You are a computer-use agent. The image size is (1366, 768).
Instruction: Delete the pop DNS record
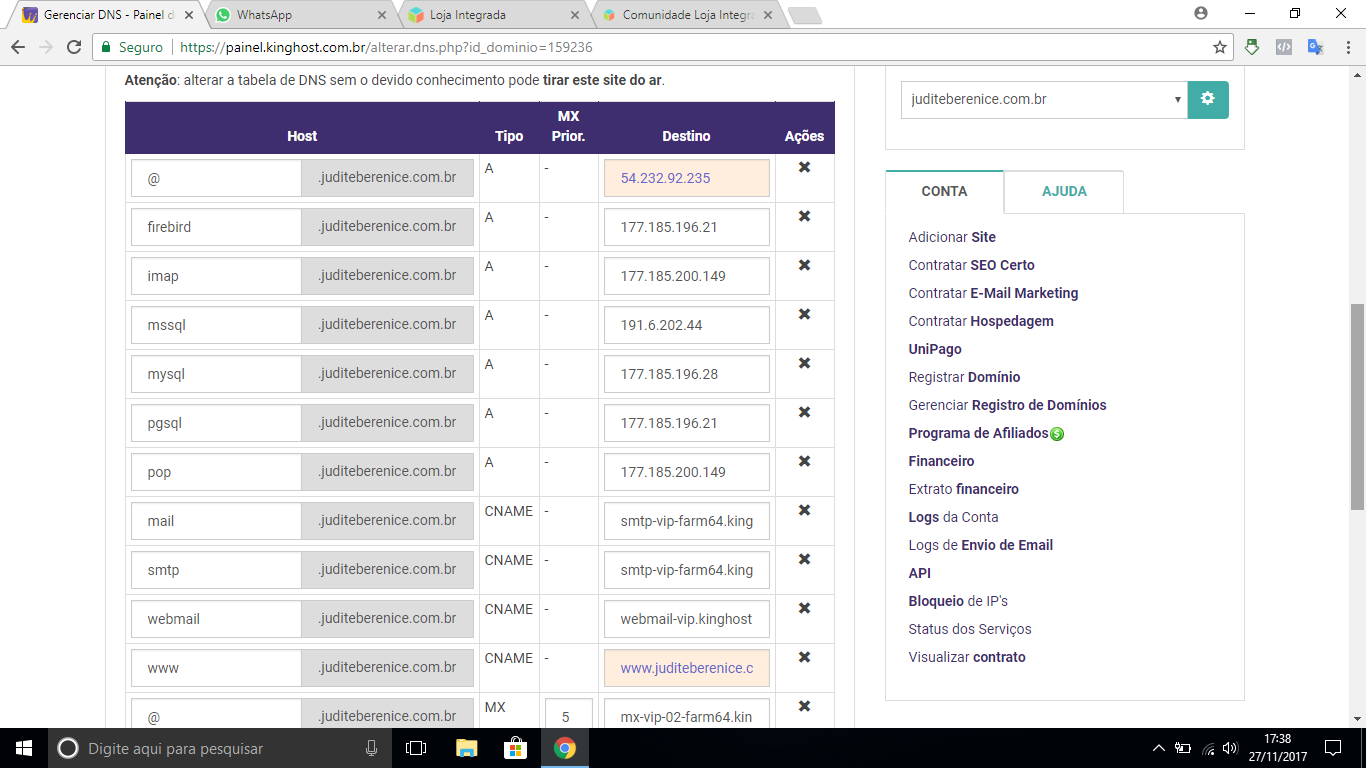tap(804, 461)
